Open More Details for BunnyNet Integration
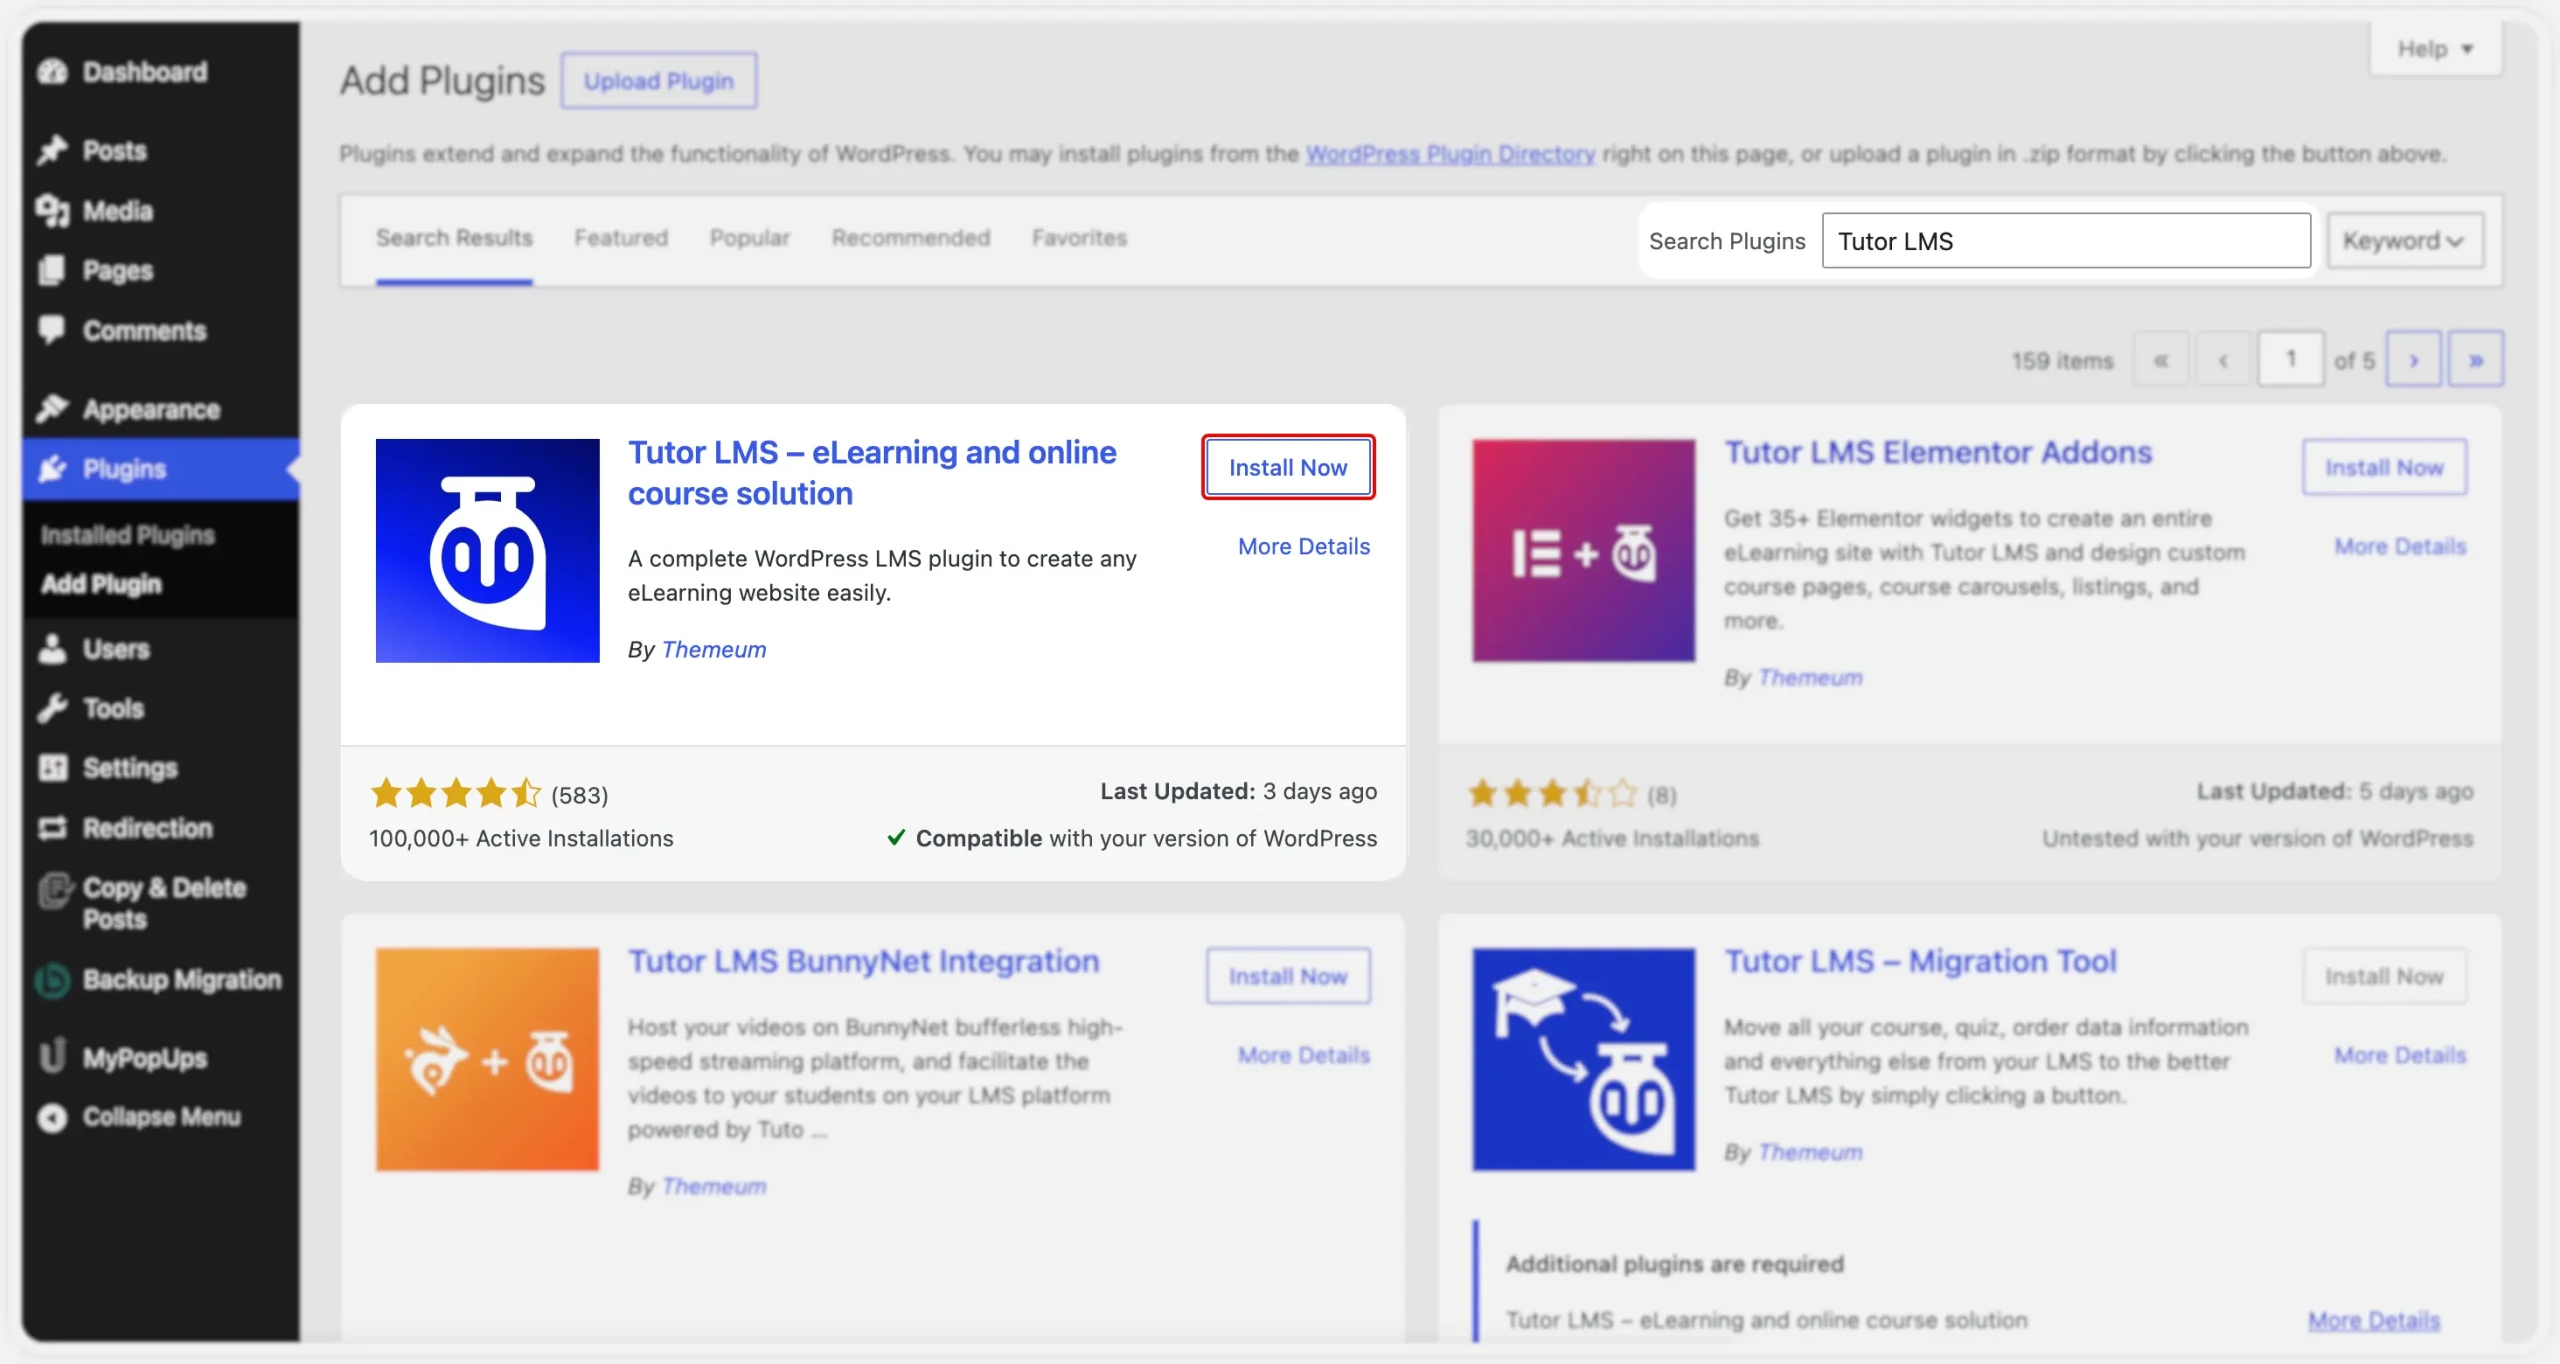 tap(1304, 1055)
